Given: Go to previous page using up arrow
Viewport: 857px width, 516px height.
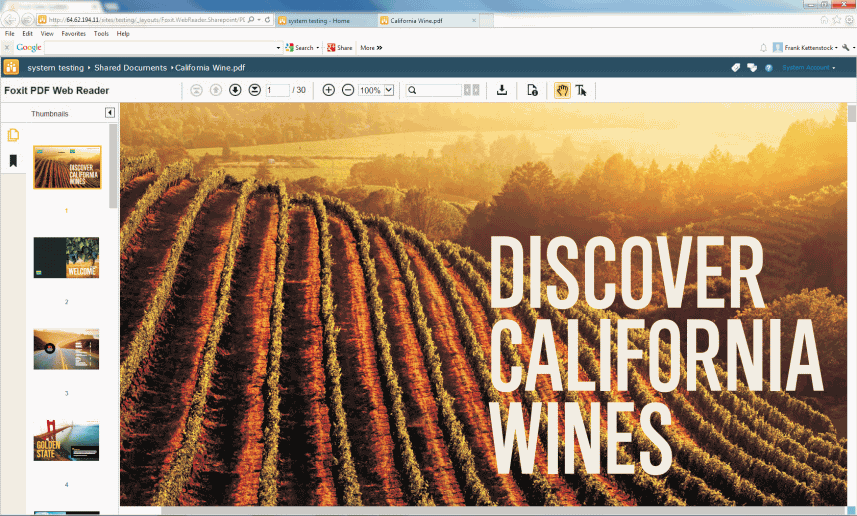Looking at the screenshot, I should 216,90.
